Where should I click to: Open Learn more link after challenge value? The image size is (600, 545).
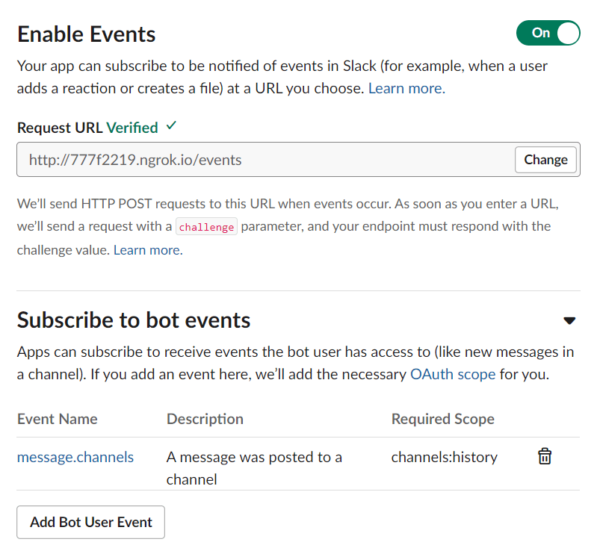click(x=148, y=250)
